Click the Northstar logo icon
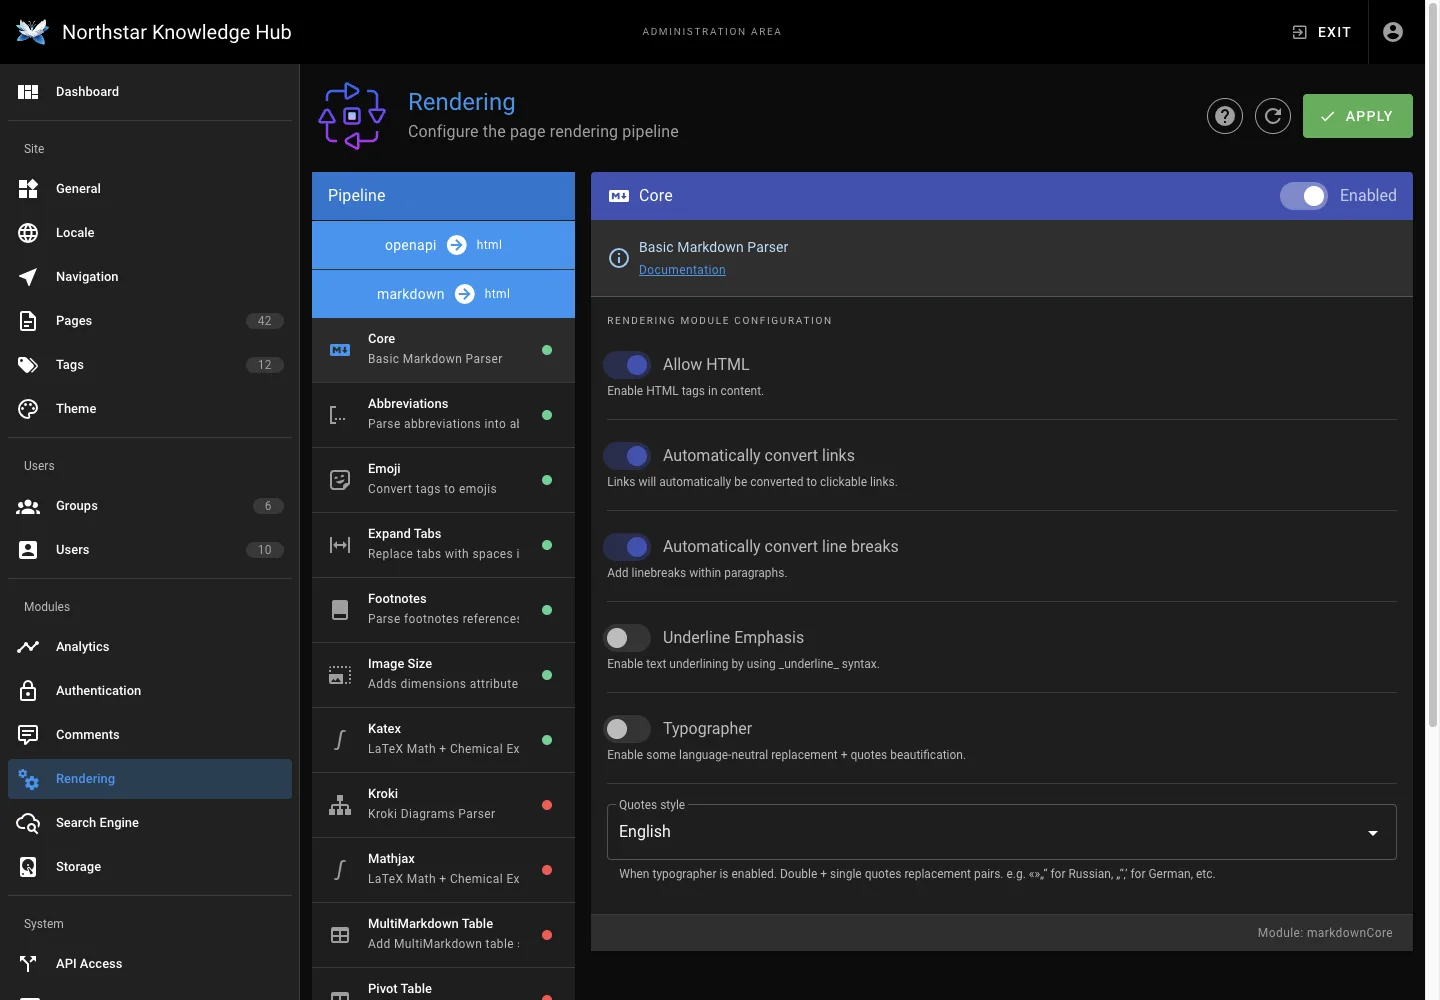This screenshot has height=1000, width=1440. [x=32, y=32]
